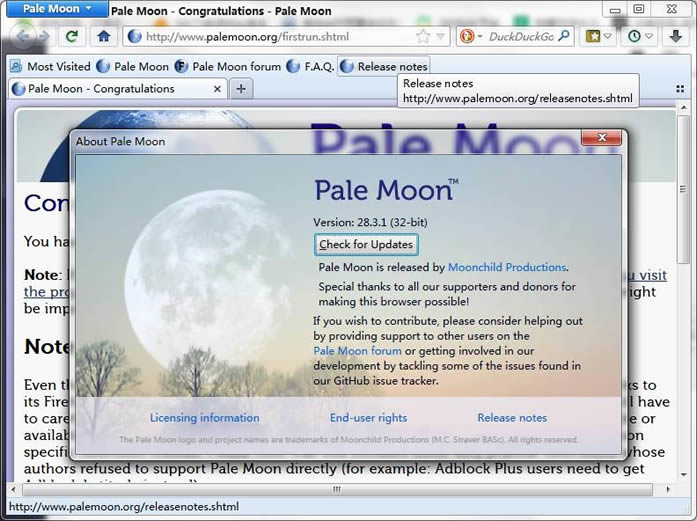Open the URL history dropdown arrow
The image size is (697, 521).
[440, 36]
